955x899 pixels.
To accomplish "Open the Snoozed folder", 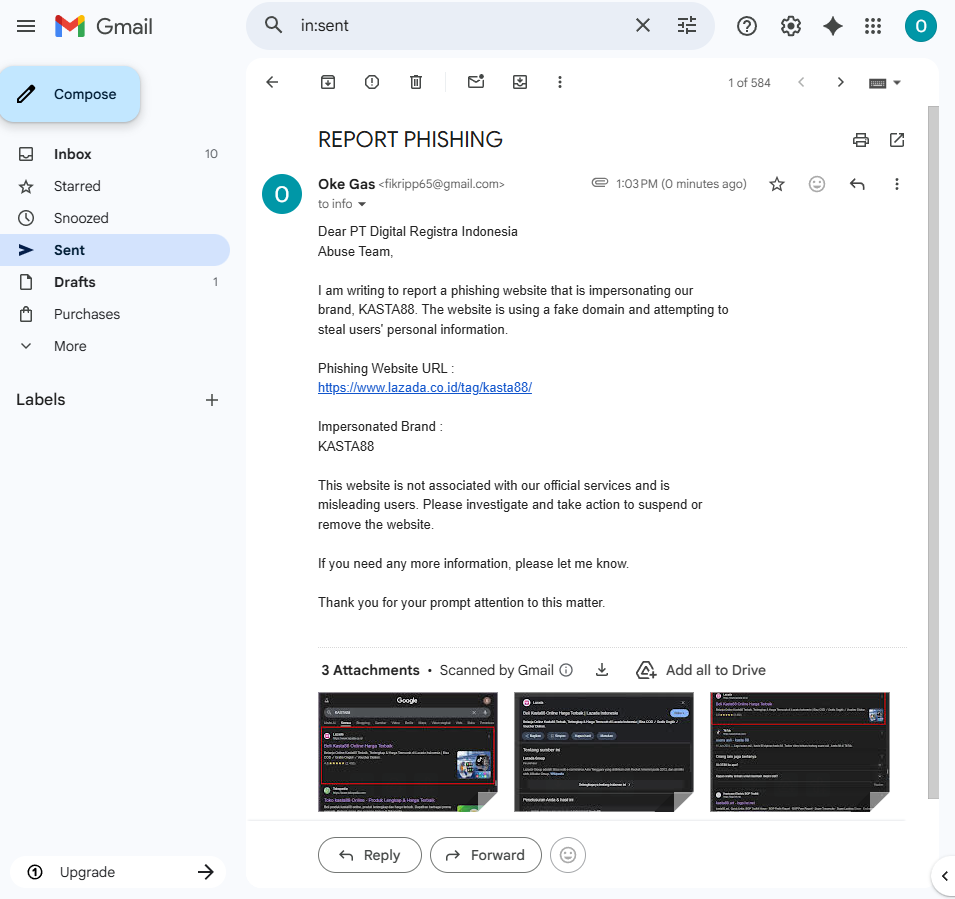I will (x=115, y=218).
